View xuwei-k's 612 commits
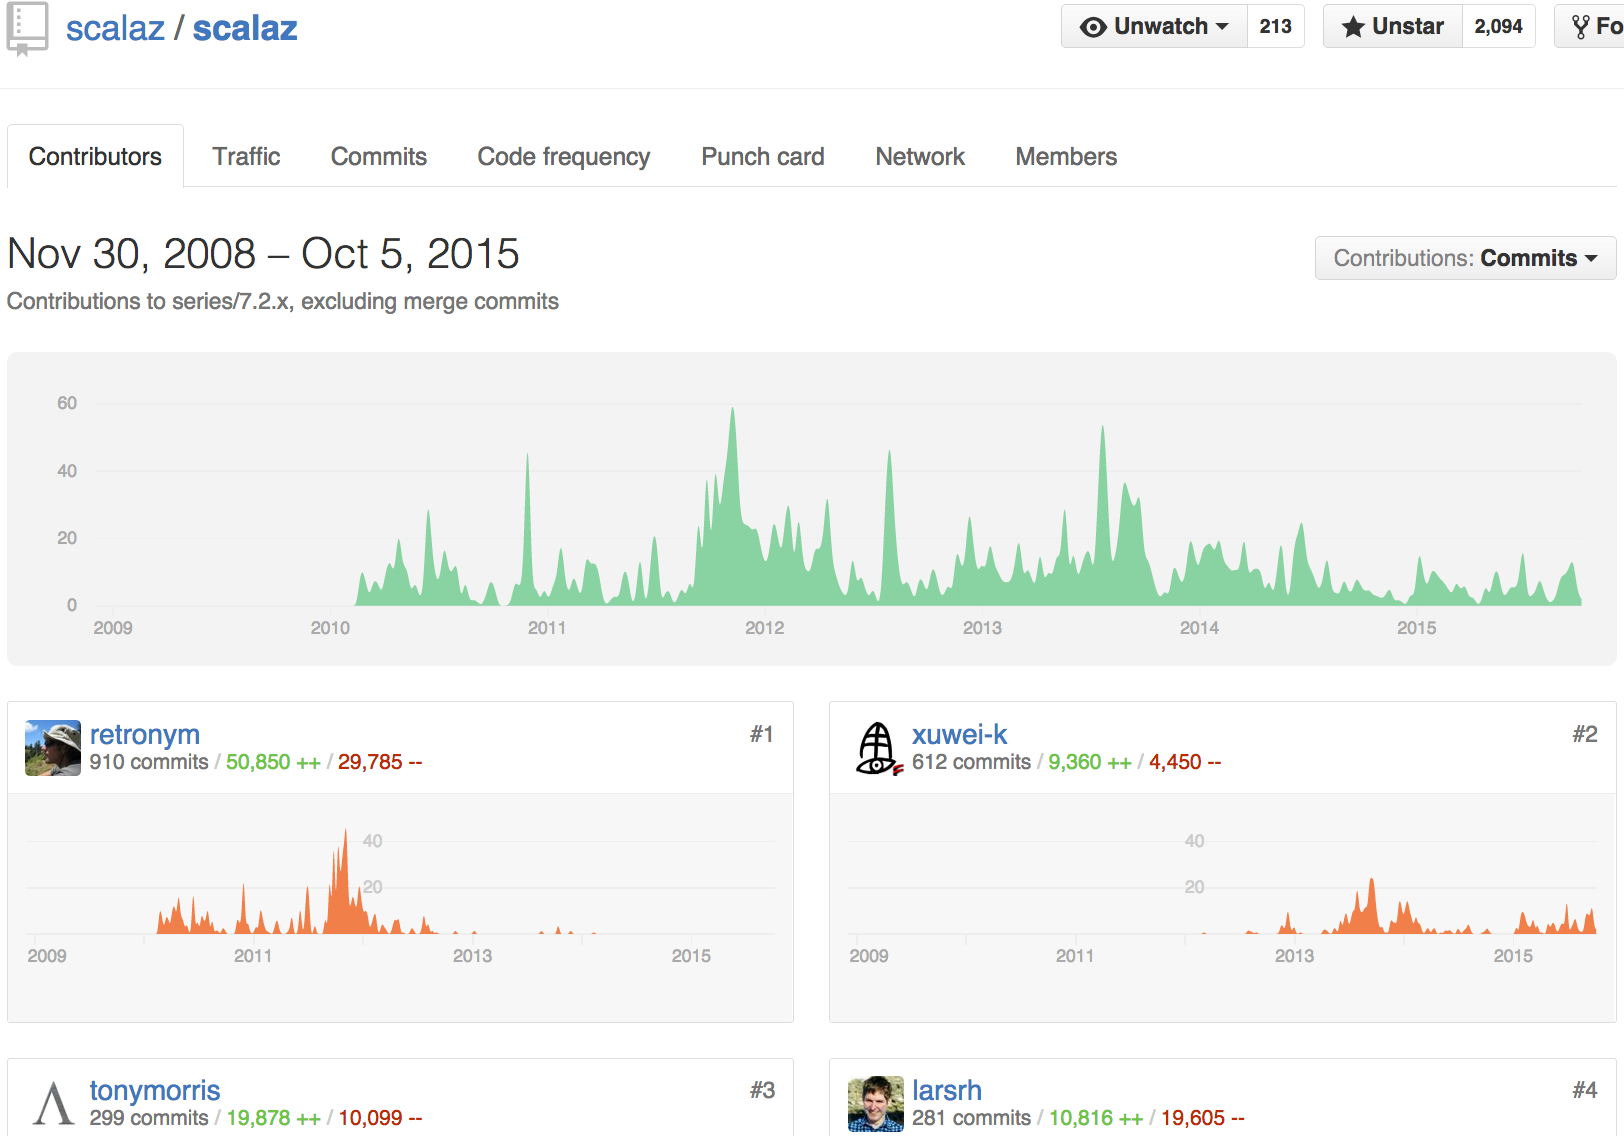The width and height of the screenshot is (1624, 1136). (971, 762)
